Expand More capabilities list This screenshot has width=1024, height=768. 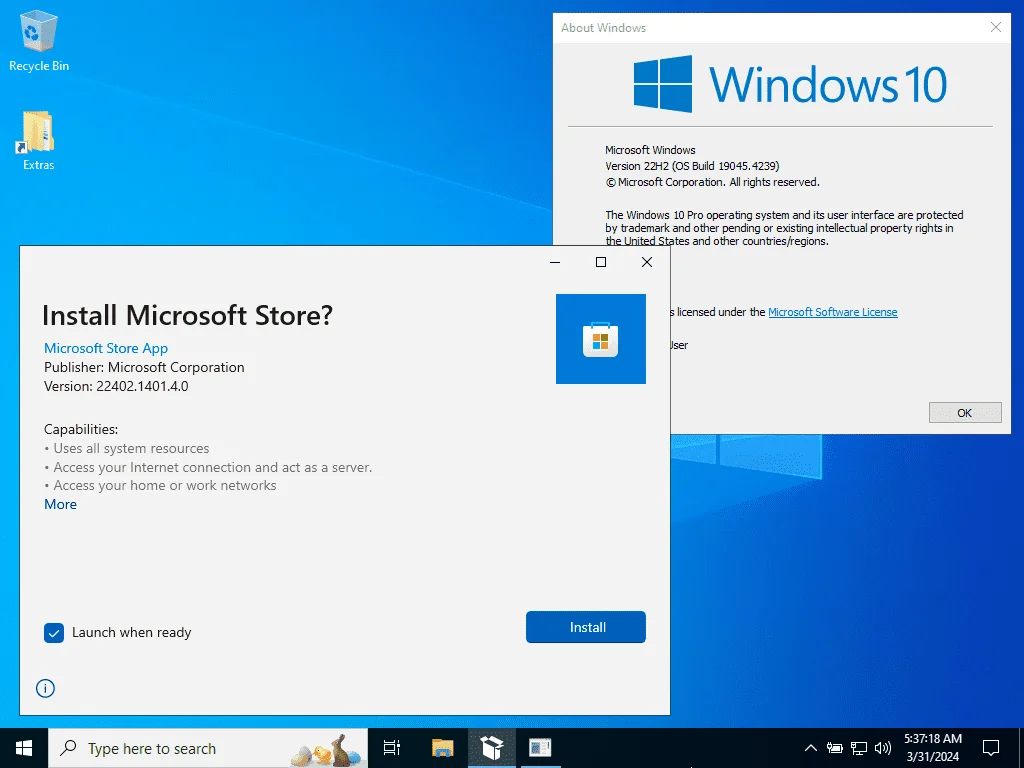pos(60,504)
